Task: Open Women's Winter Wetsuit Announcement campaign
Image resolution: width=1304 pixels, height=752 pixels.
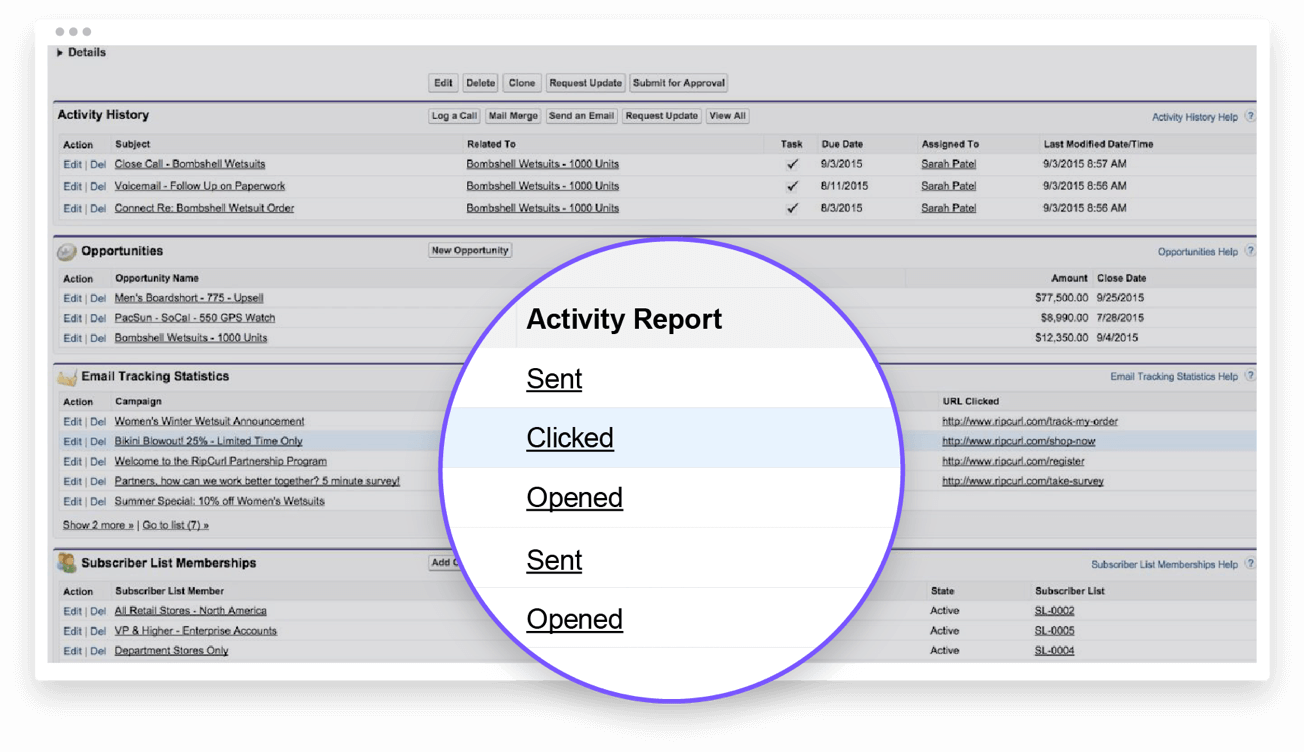Action: 209,421
